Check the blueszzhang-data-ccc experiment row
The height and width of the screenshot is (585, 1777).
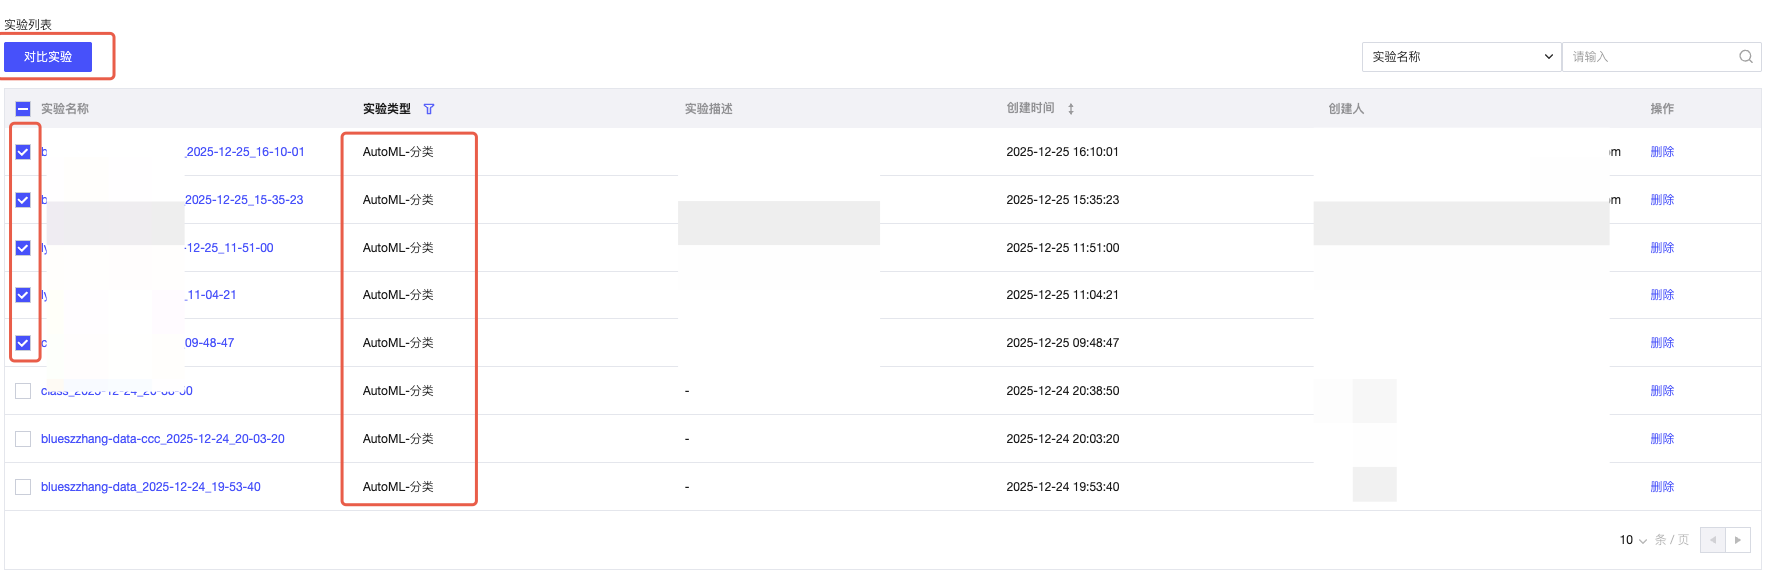(23, 439)
